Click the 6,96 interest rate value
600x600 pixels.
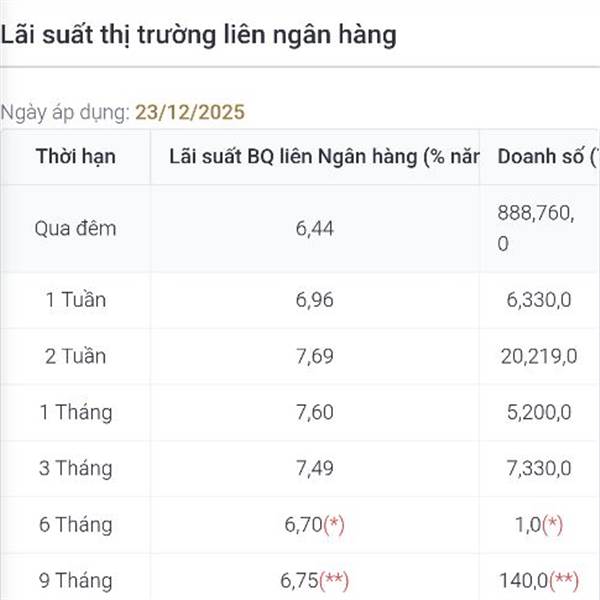[315, 299]
